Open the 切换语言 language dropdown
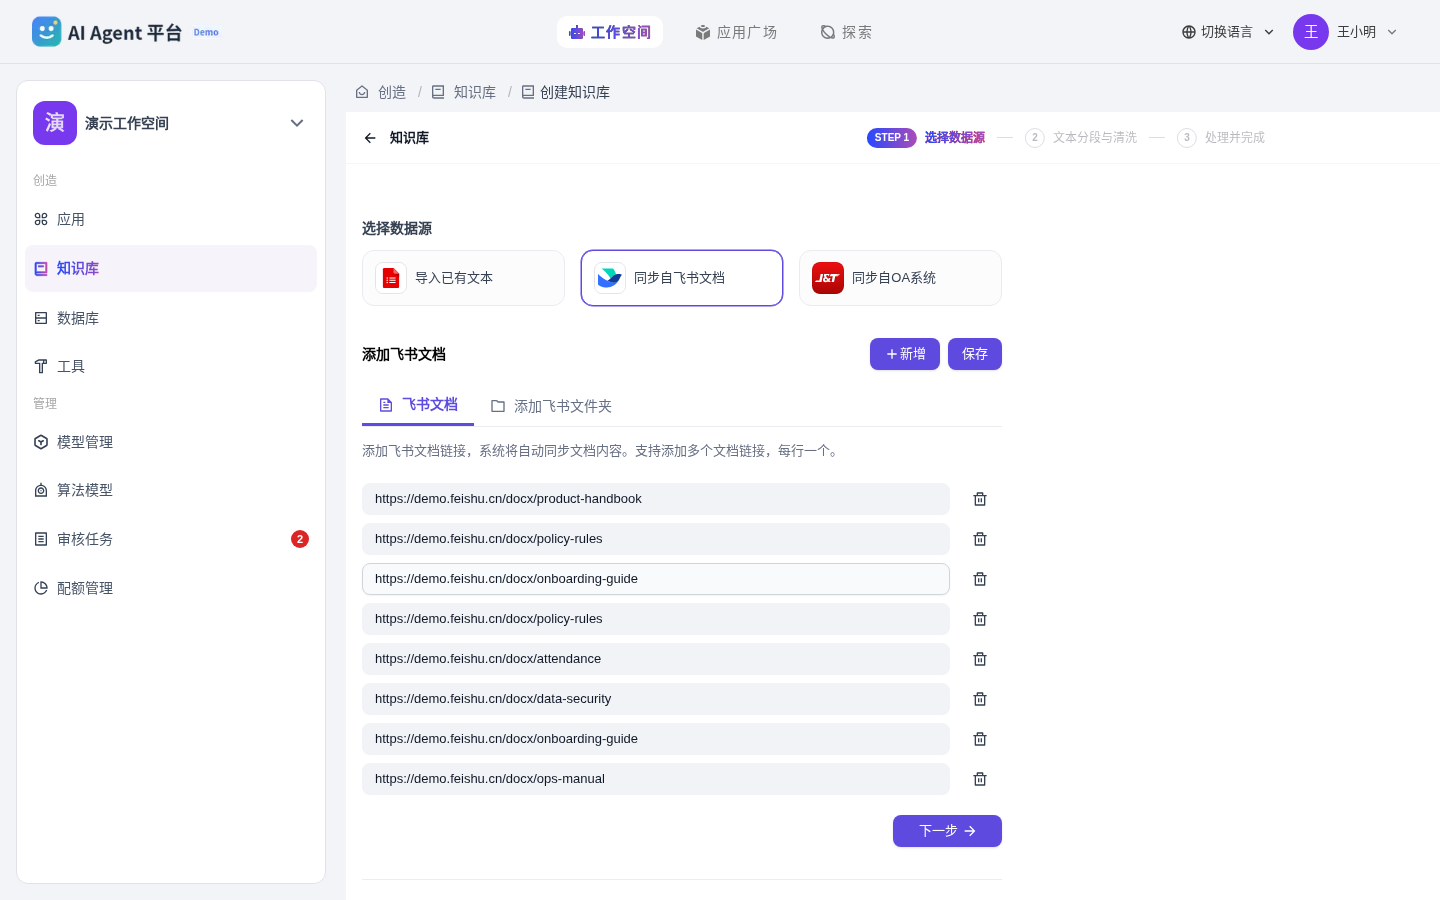 (x=1228, y=32)
